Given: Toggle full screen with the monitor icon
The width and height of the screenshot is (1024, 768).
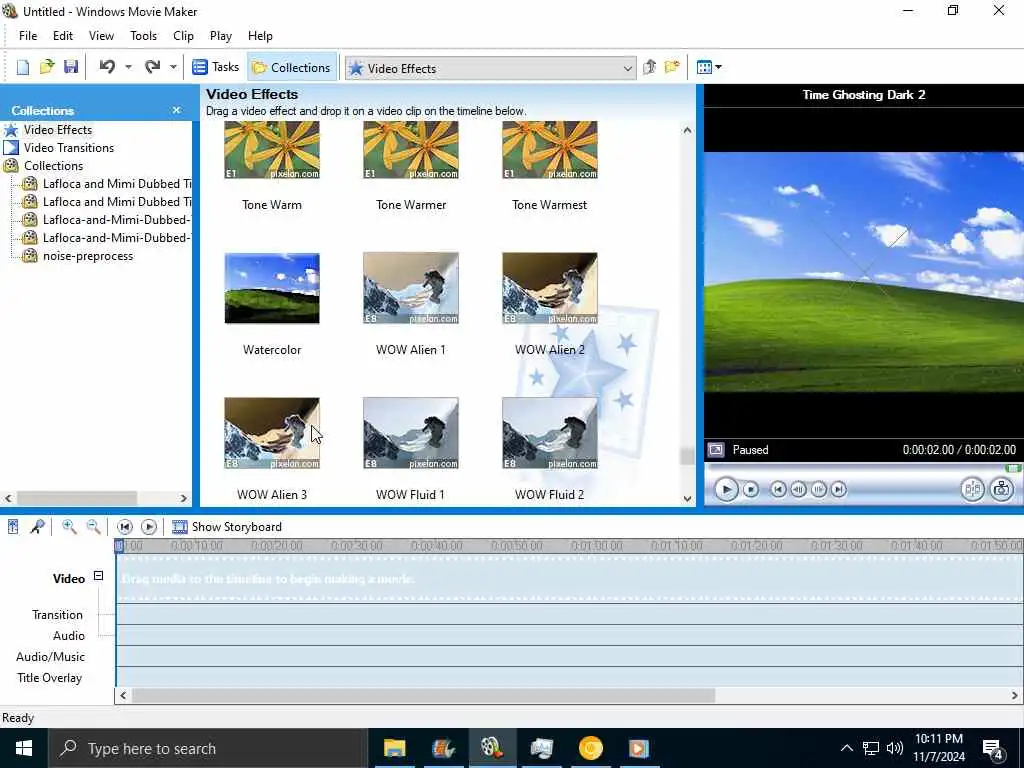Looking at the screenshot, I should 716,450.
